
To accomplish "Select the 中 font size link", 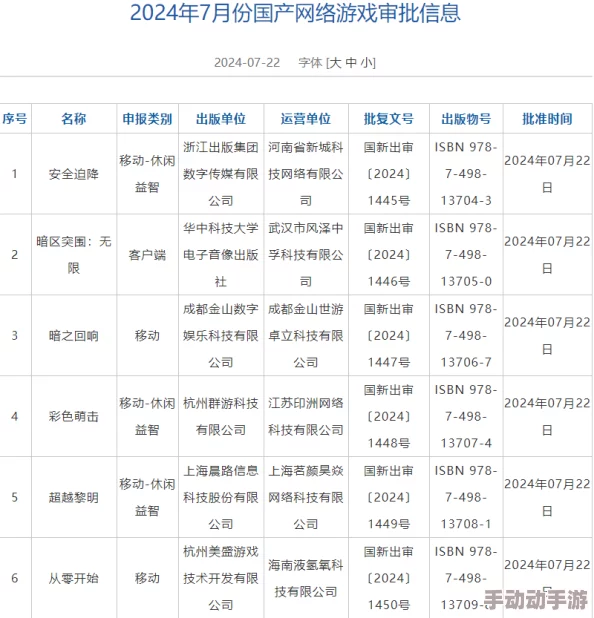I will pyautogui.click(x=351, y=63).
